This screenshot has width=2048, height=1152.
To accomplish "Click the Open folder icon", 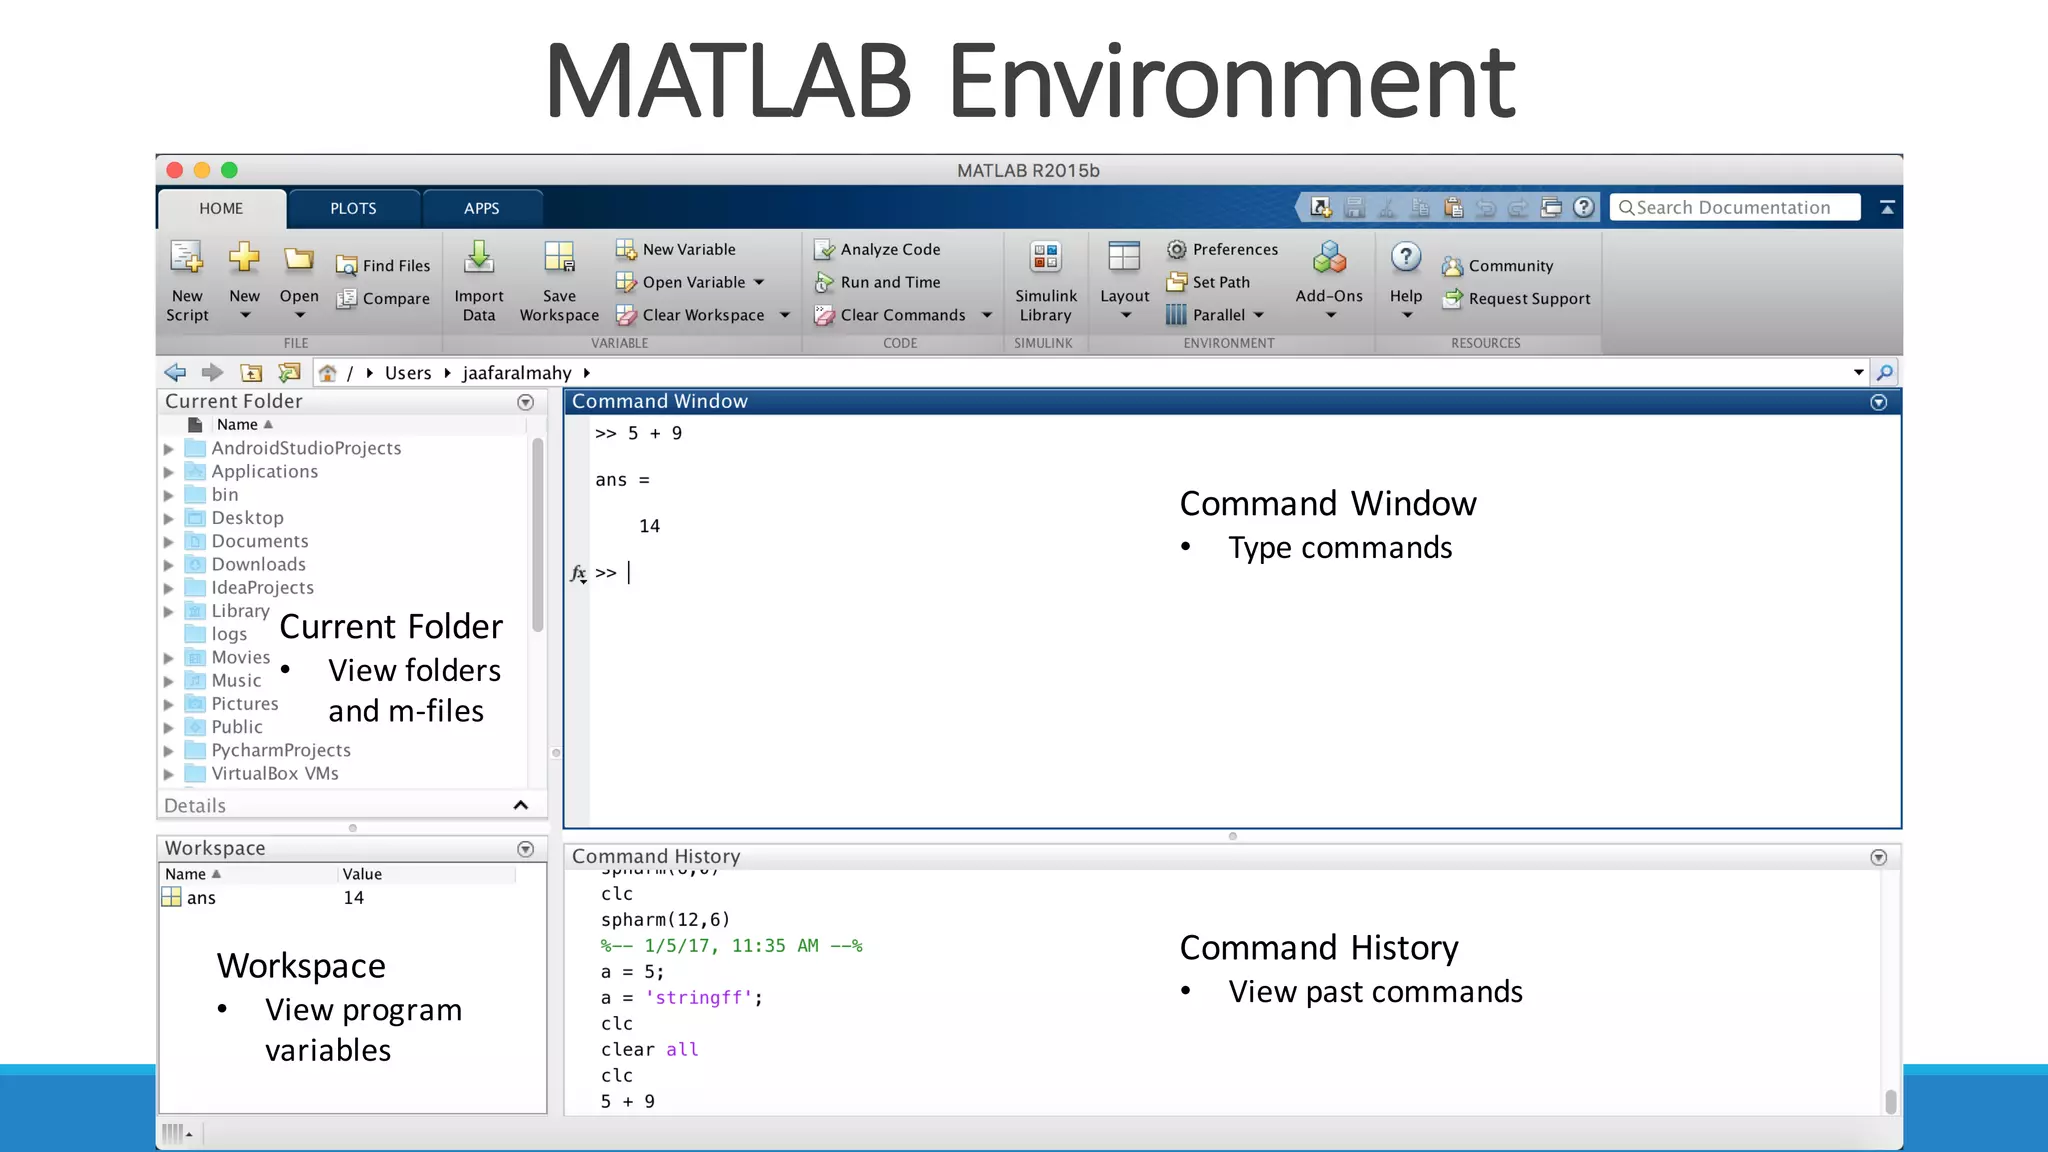I will tap(298, 260).
